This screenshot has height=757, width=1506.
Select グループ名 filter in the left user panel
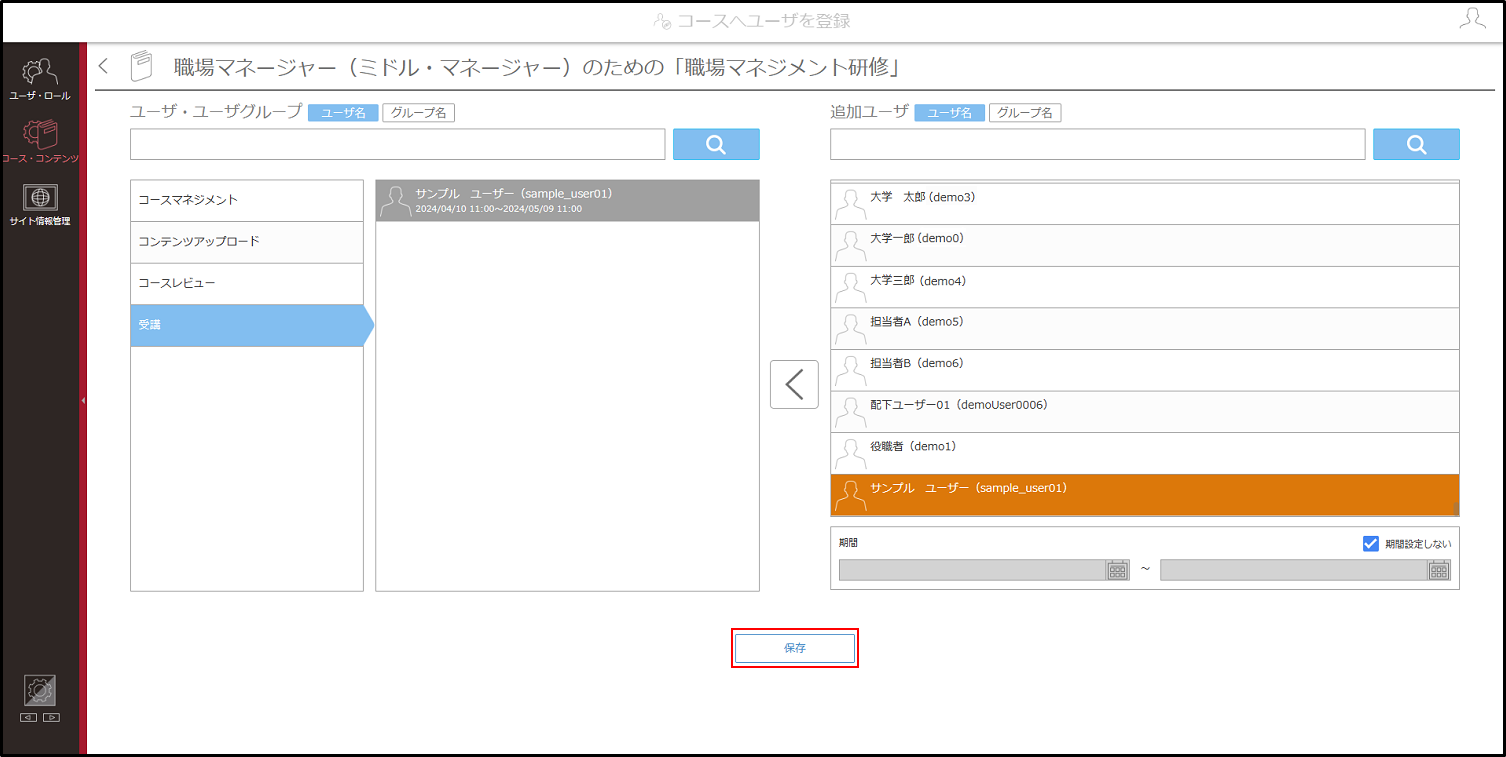tap(419, 113)
